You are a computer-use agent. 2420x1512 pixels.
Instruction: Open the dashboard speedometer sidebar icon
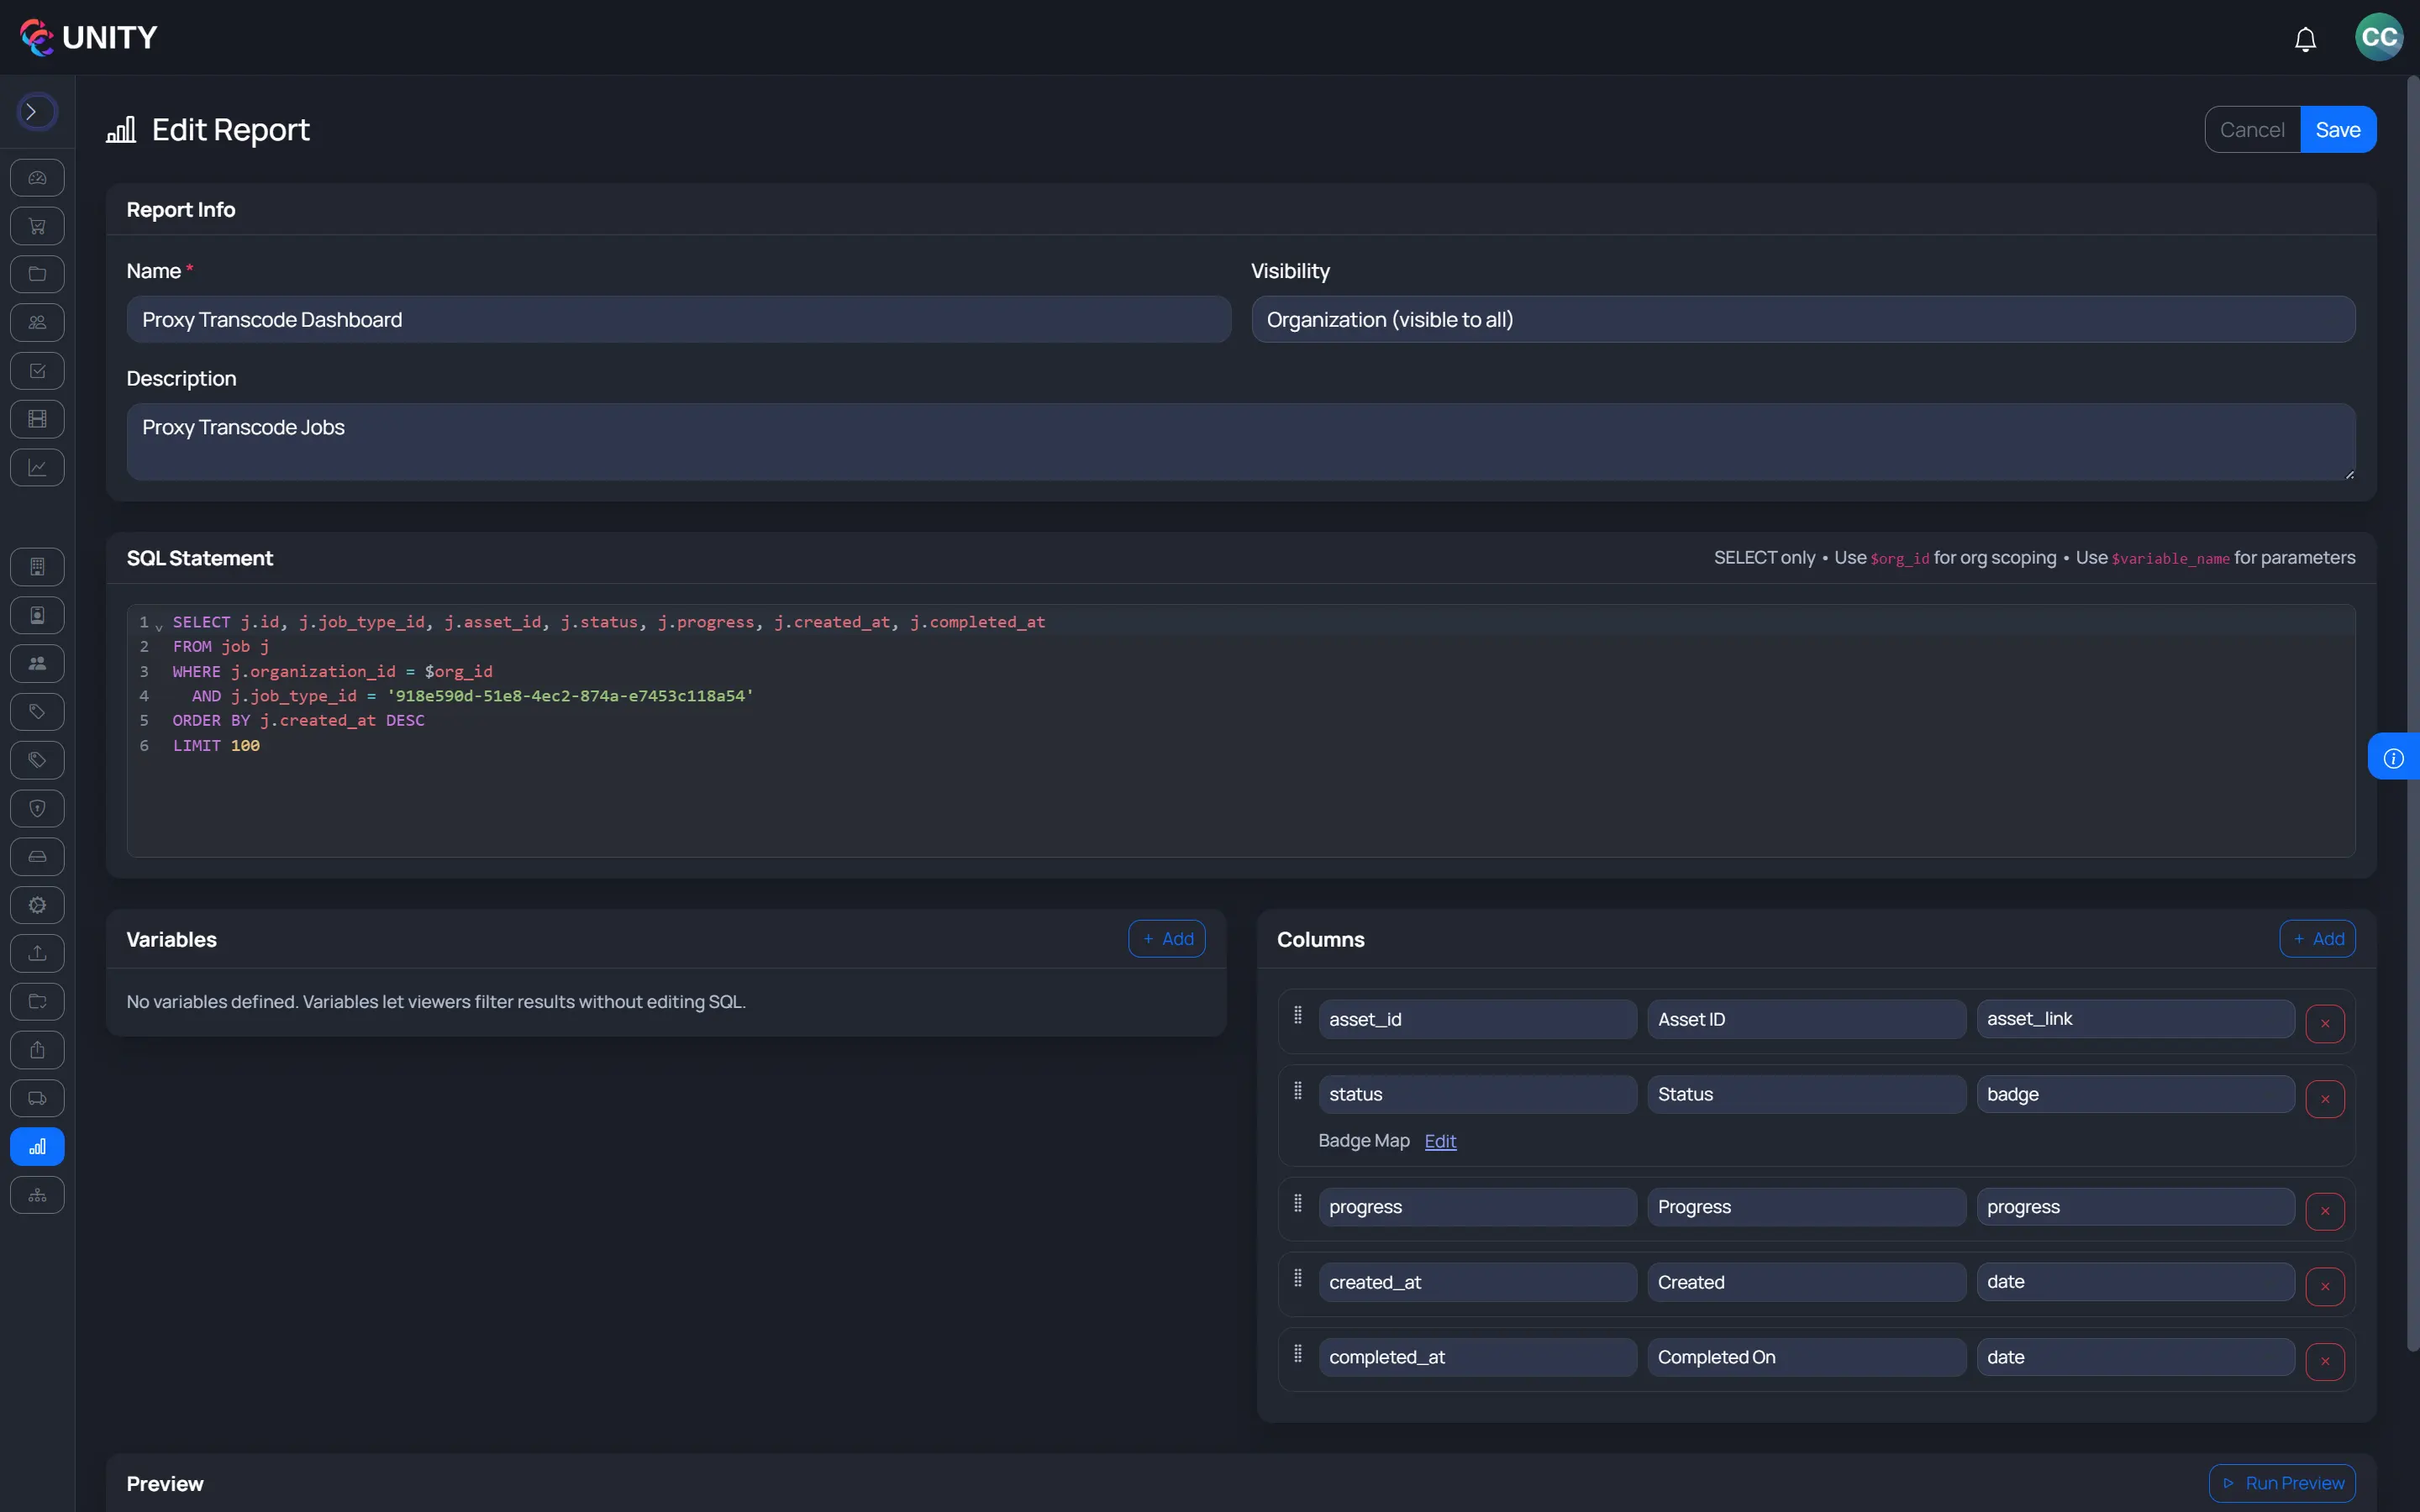coord(37,178)
